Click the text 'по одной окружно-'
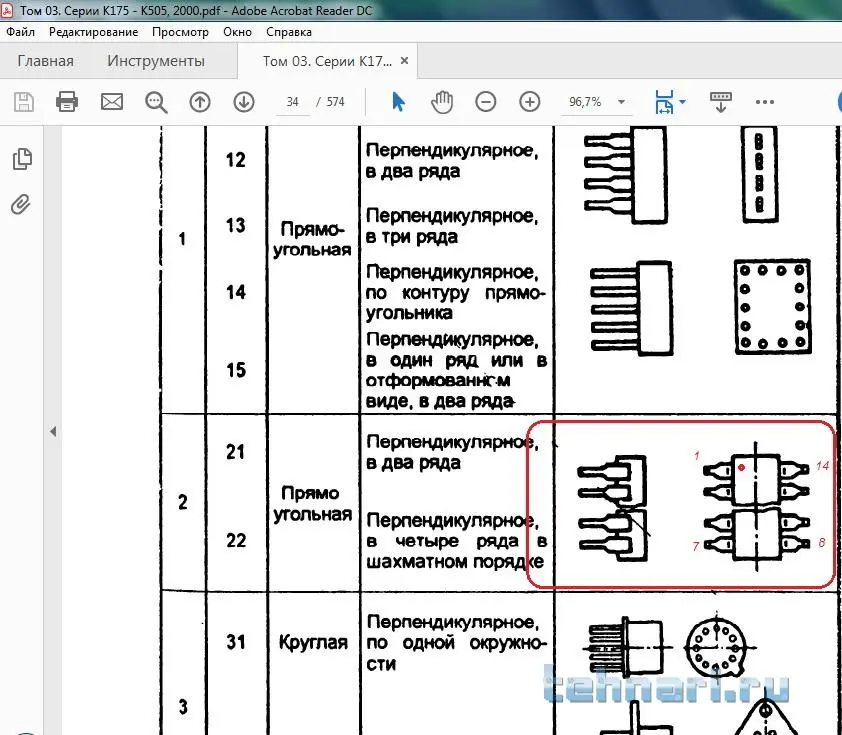The image size is (842, 735). pos(456,643)
